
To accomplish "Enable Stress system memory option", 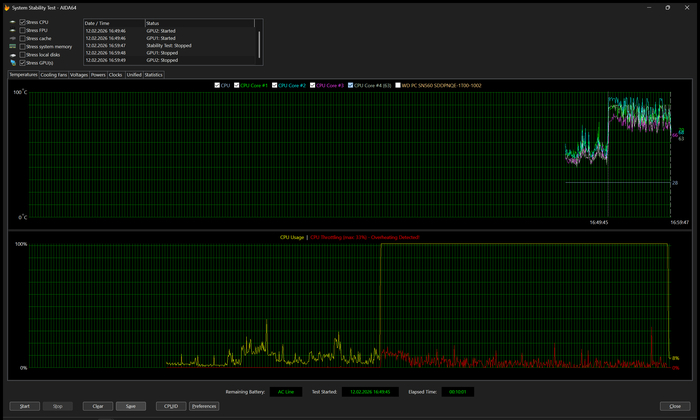I will click(22, 46).
